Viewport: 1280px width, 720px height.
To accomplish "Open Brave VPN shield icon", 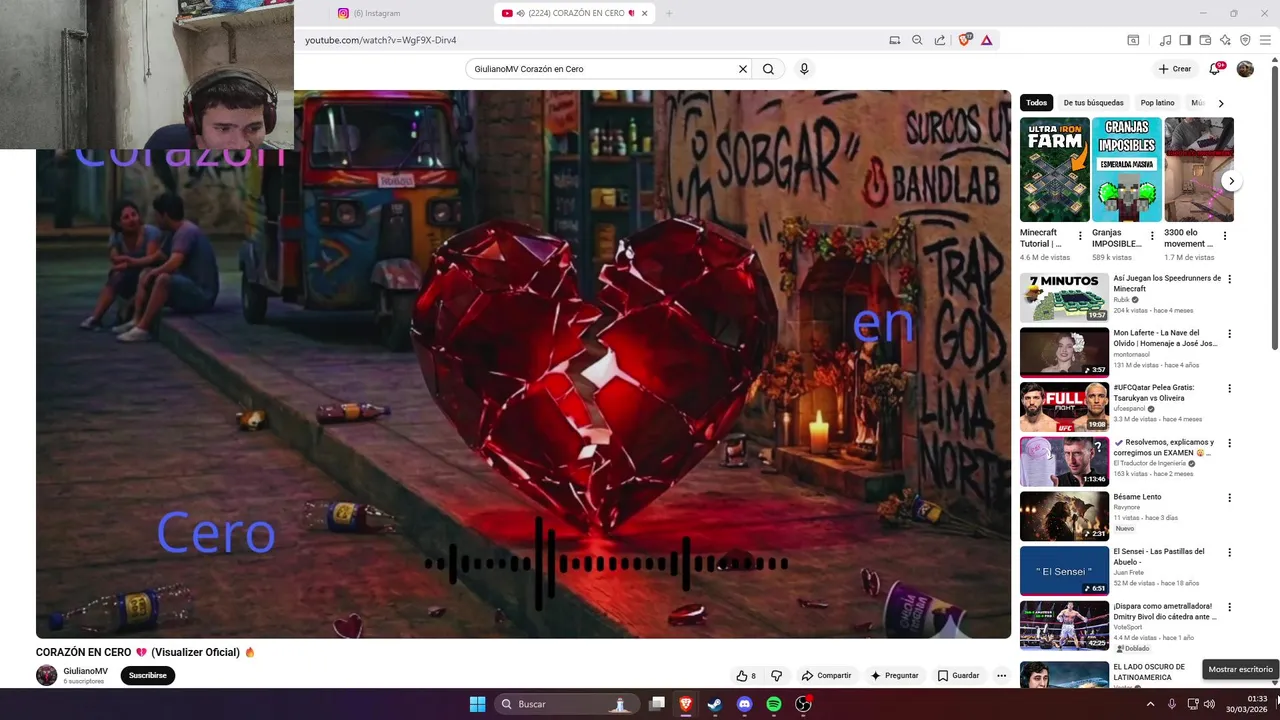I will click(x=1245, y=40).
